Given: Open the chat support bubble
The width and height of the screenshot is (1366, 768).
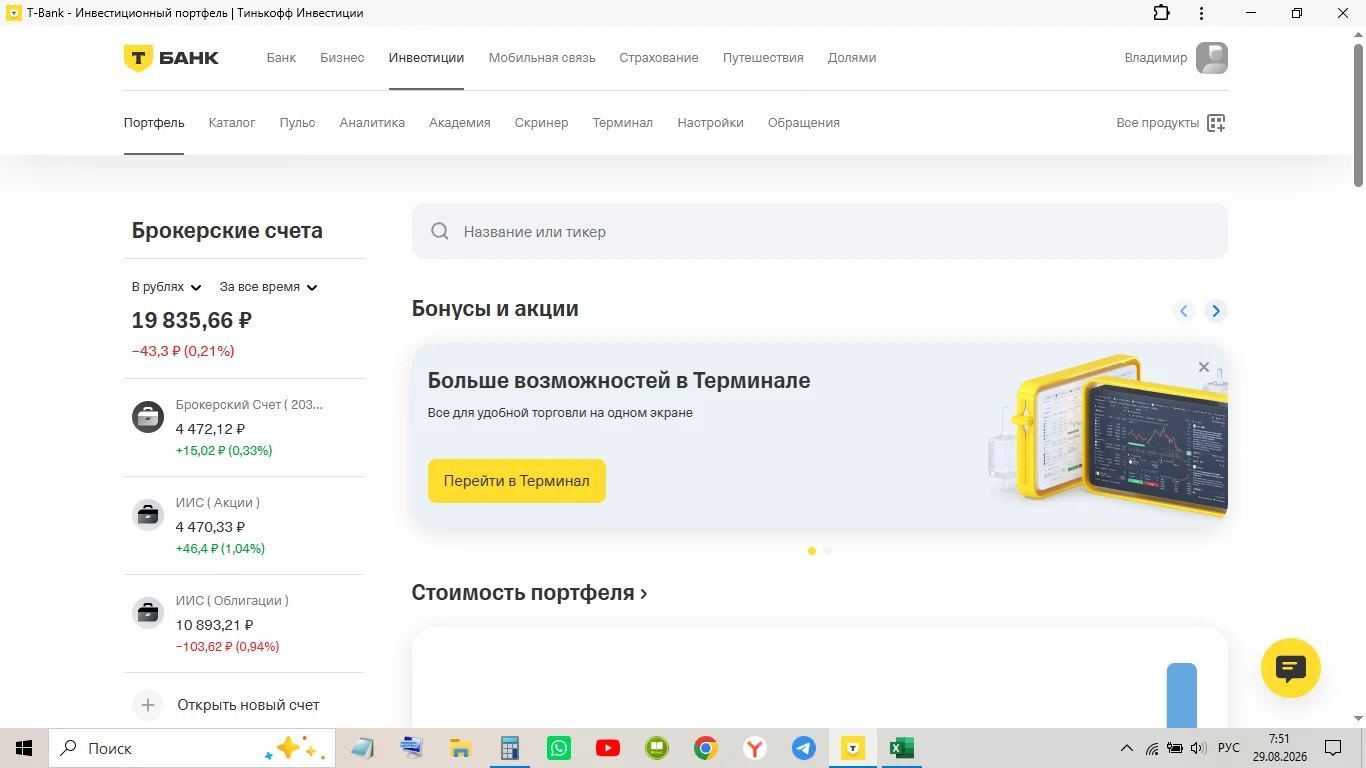Looking at the screenshot, I should tap(1291, 668).
